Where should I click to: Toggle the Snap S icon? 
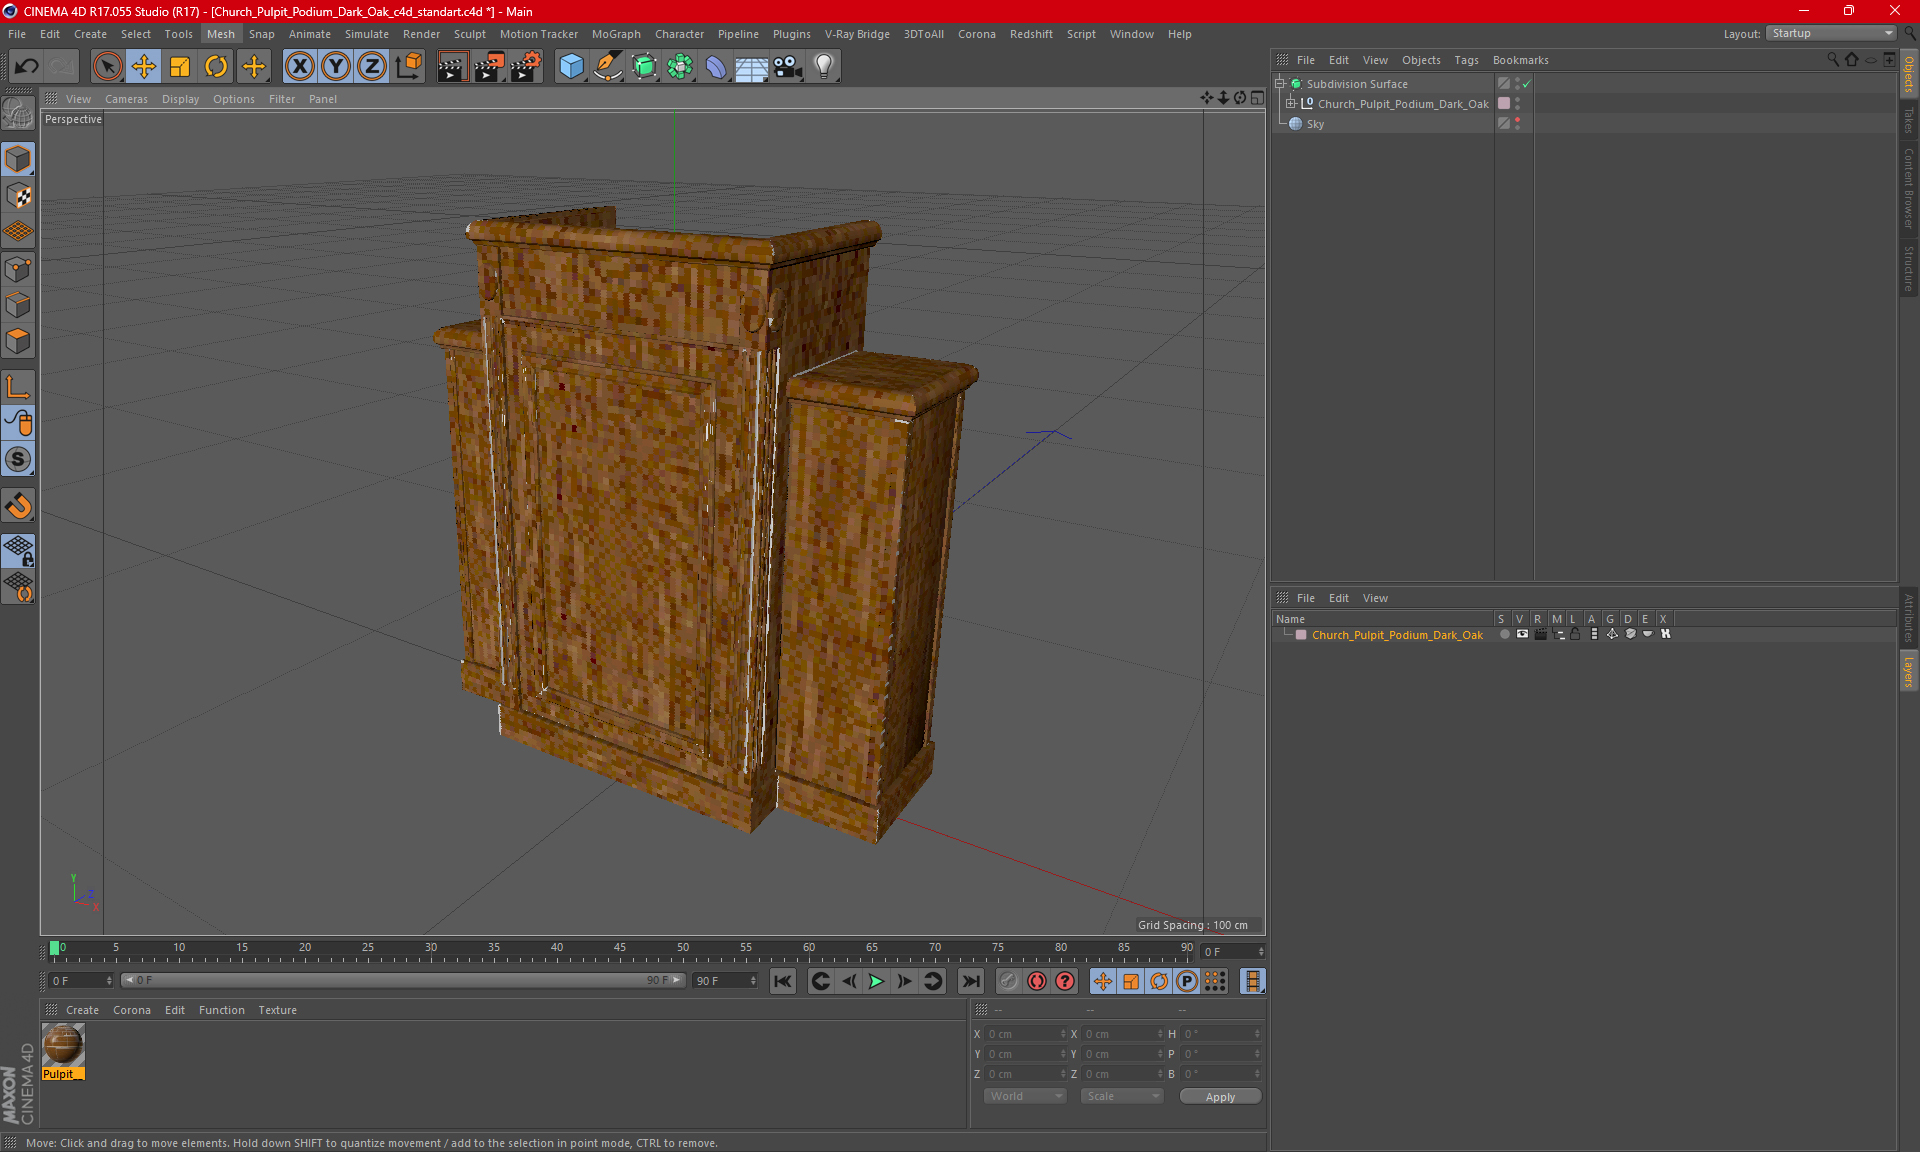point(18,459)
